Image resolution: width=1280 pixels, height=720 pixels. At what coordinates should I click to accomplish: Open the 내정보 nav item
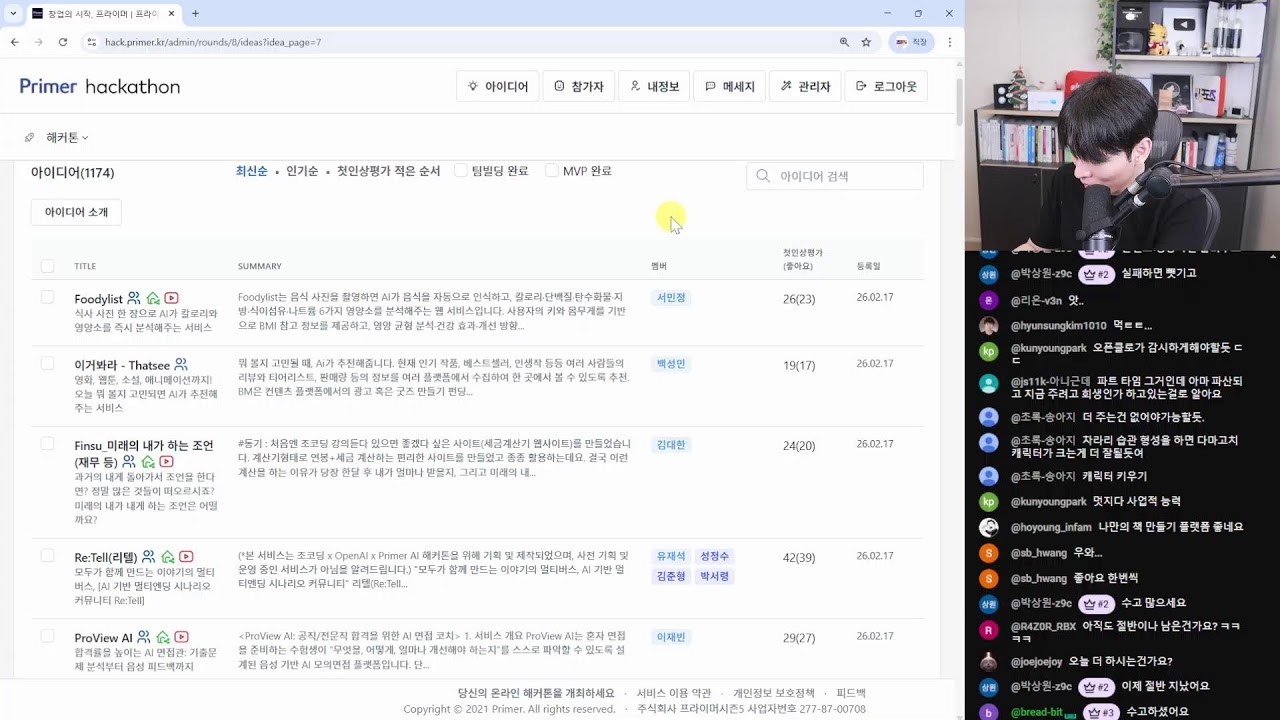[x=655, y=87]
